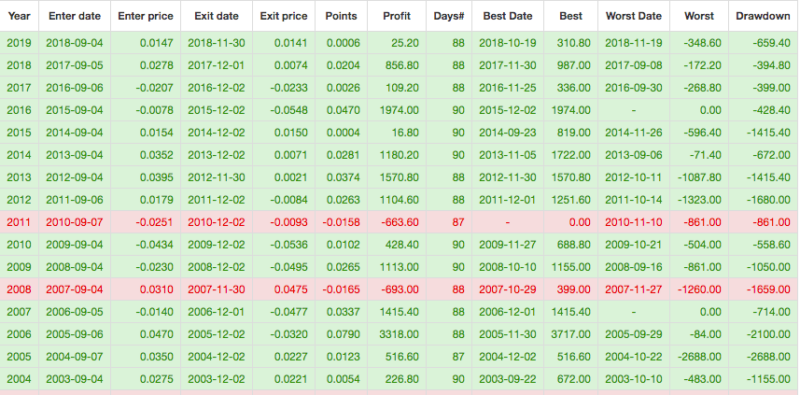Click exit price -0.0548
The image size is (800, 395).
point(289,110)
